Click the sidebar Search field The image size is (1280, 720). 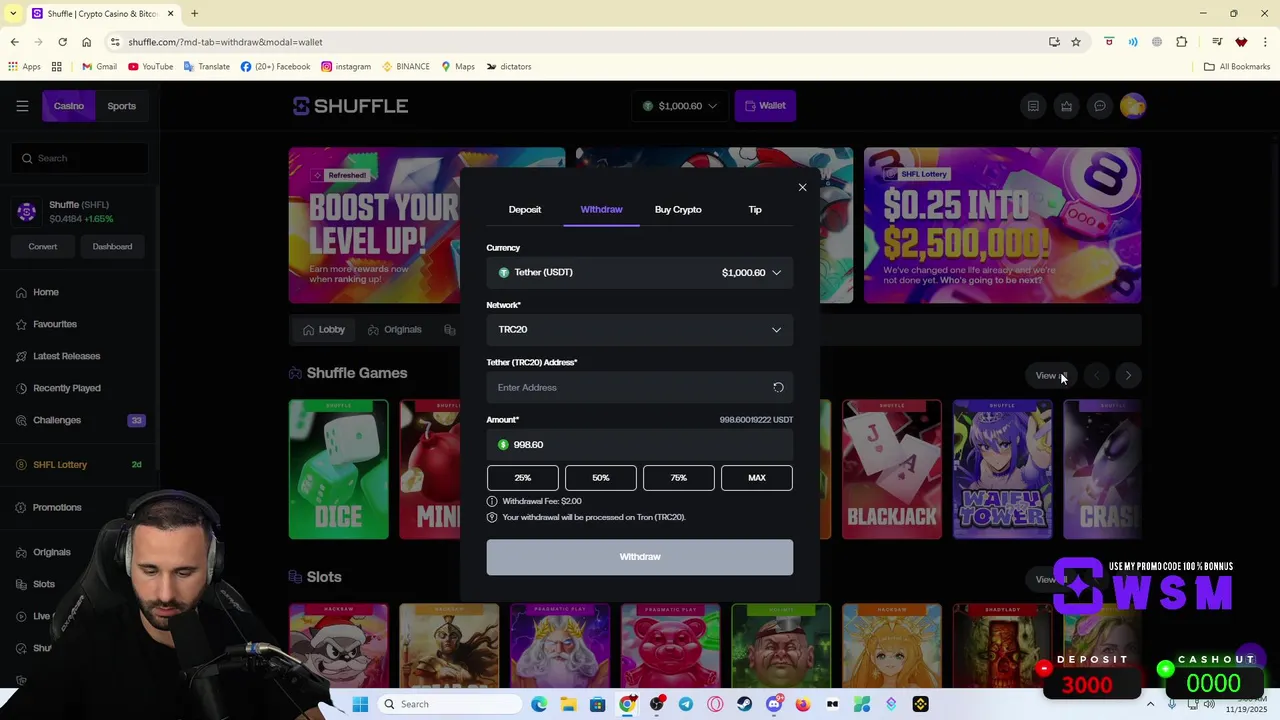point(81,158)
